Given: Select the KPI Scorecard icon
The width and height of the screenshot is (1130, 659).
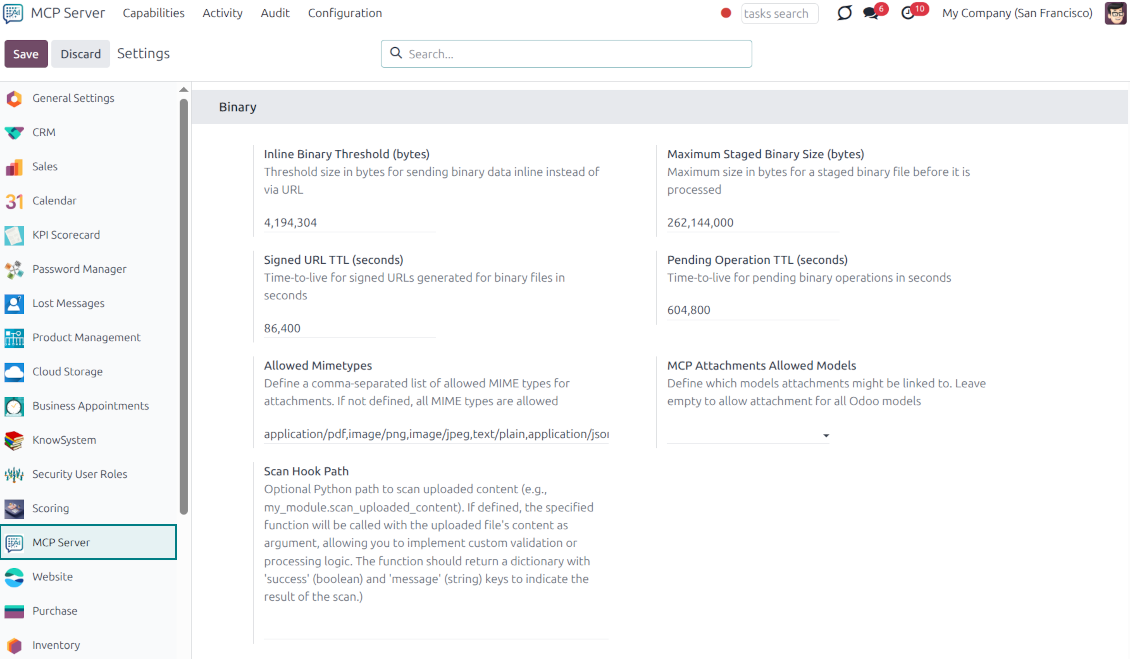Looking at the screenshot, I should tap(15, 234).
